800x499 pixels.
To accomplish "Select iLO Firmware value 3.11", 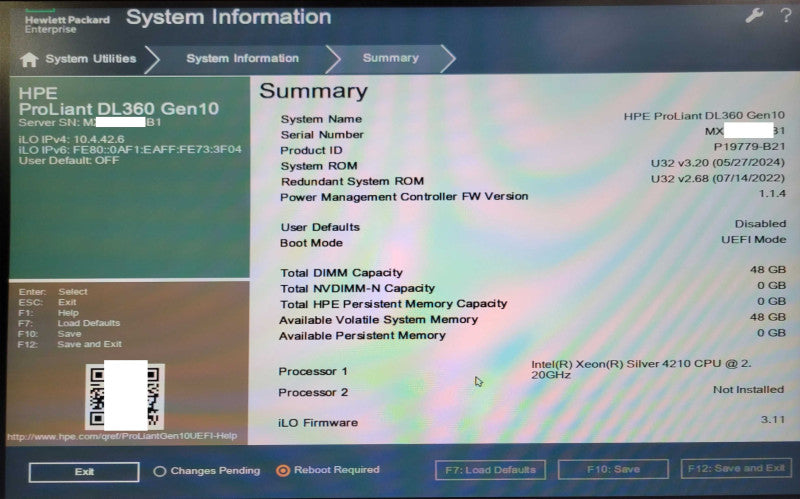I will (772, 419).
